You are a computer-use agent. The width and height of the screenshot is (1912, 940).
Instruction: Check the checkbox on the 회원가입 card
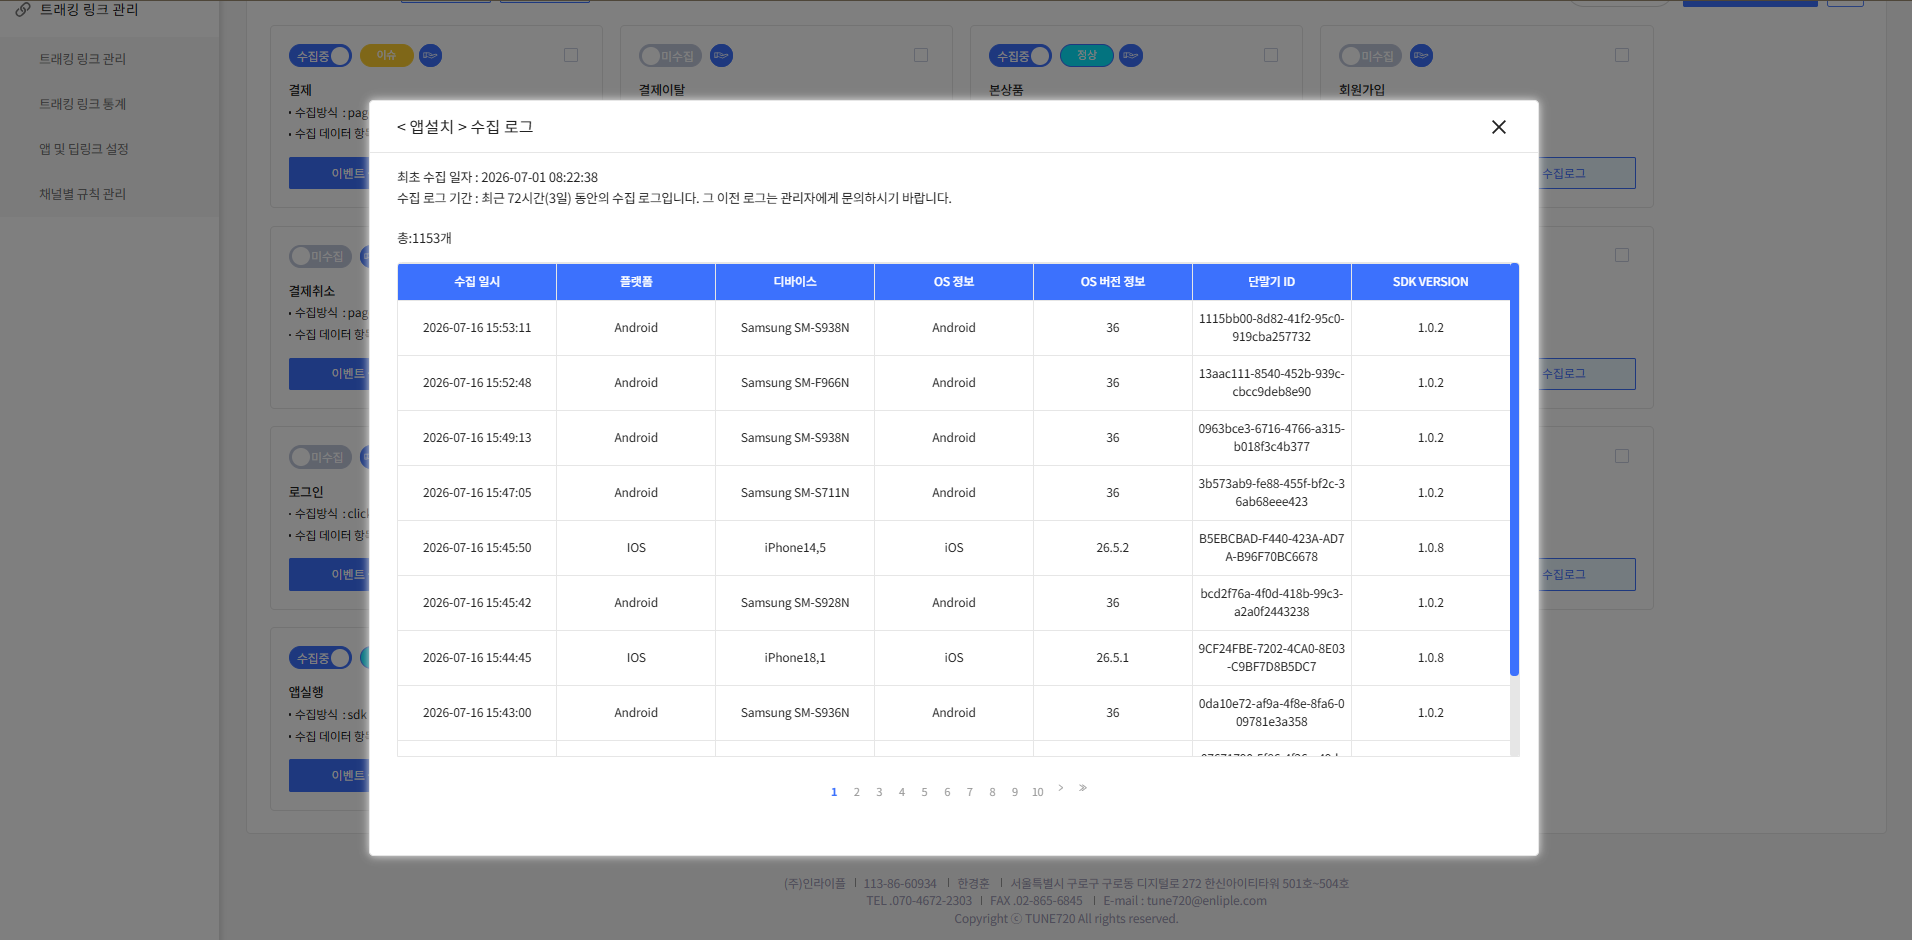coord(1622,55)
